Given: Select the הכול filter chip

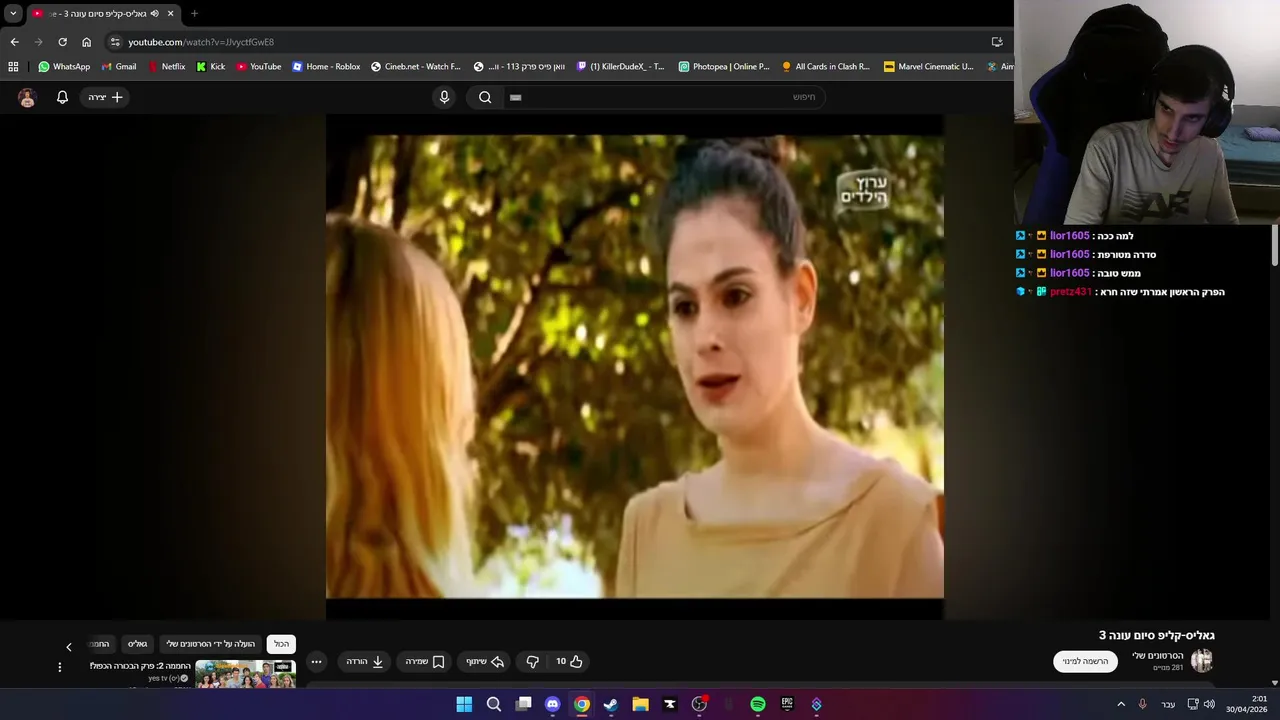Looking at the screenshot, I should 281,644.
